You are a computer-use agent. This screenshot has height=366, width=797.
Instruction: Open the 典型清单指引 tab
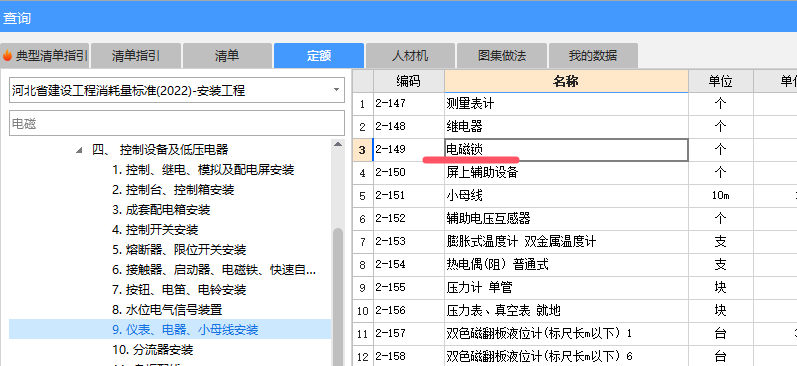click(x=45, y=55)
